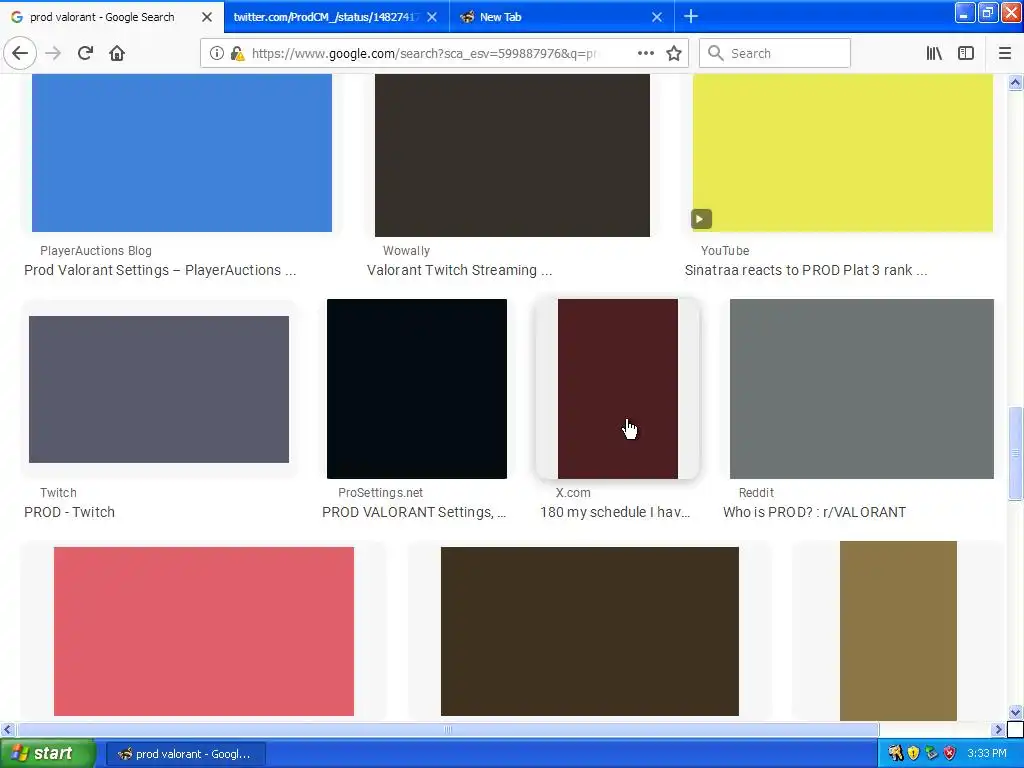Screen dimensions: 1024x768
Task: Click the 'PROD - Twitch' result title
Action: point(69,512)
